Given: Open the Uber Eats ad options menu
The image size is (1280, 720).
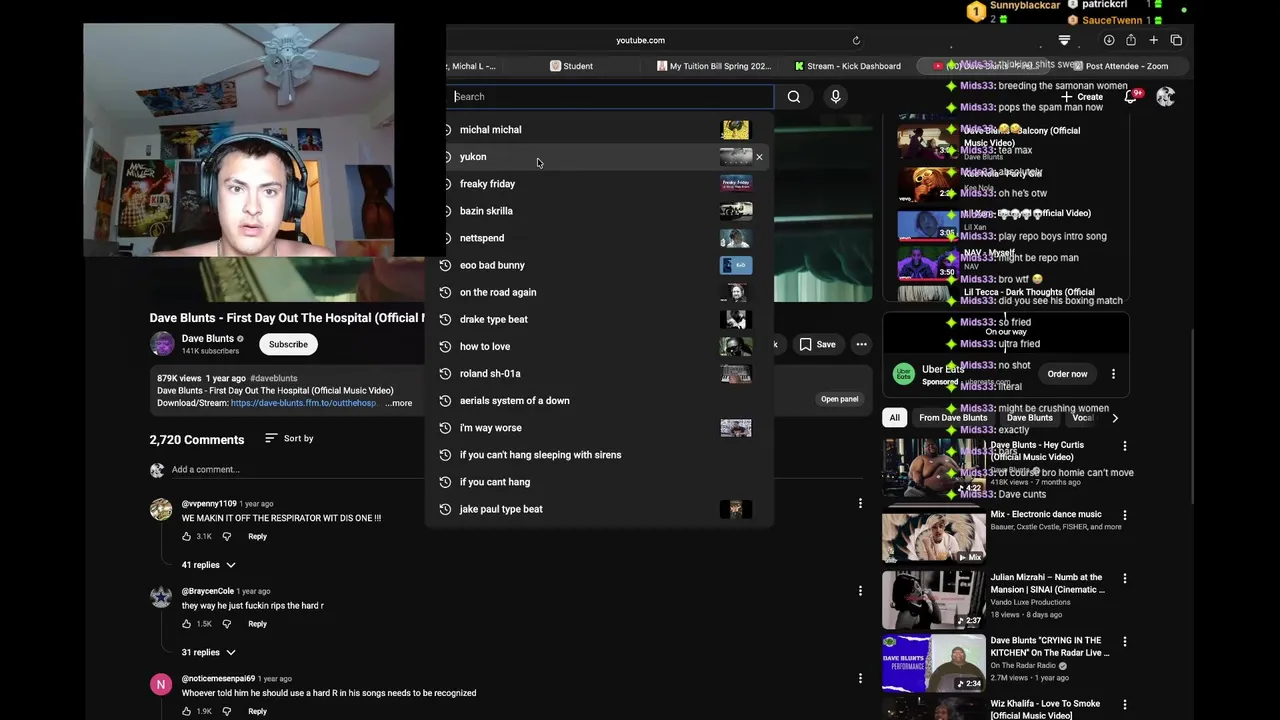Looking at the screenshot, I should click(x=1113, y=374).
